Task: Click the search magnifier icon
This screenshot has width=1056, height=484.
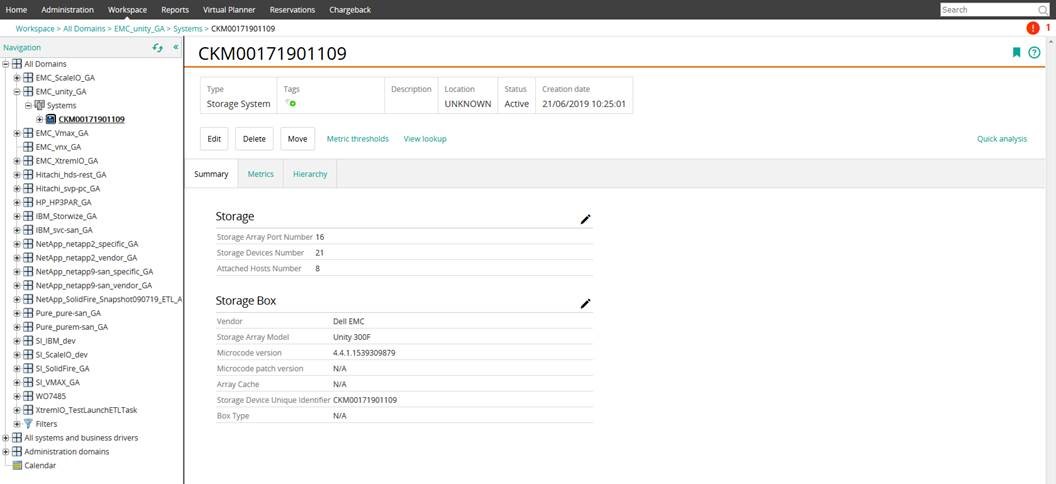Action: [1043, 9]
